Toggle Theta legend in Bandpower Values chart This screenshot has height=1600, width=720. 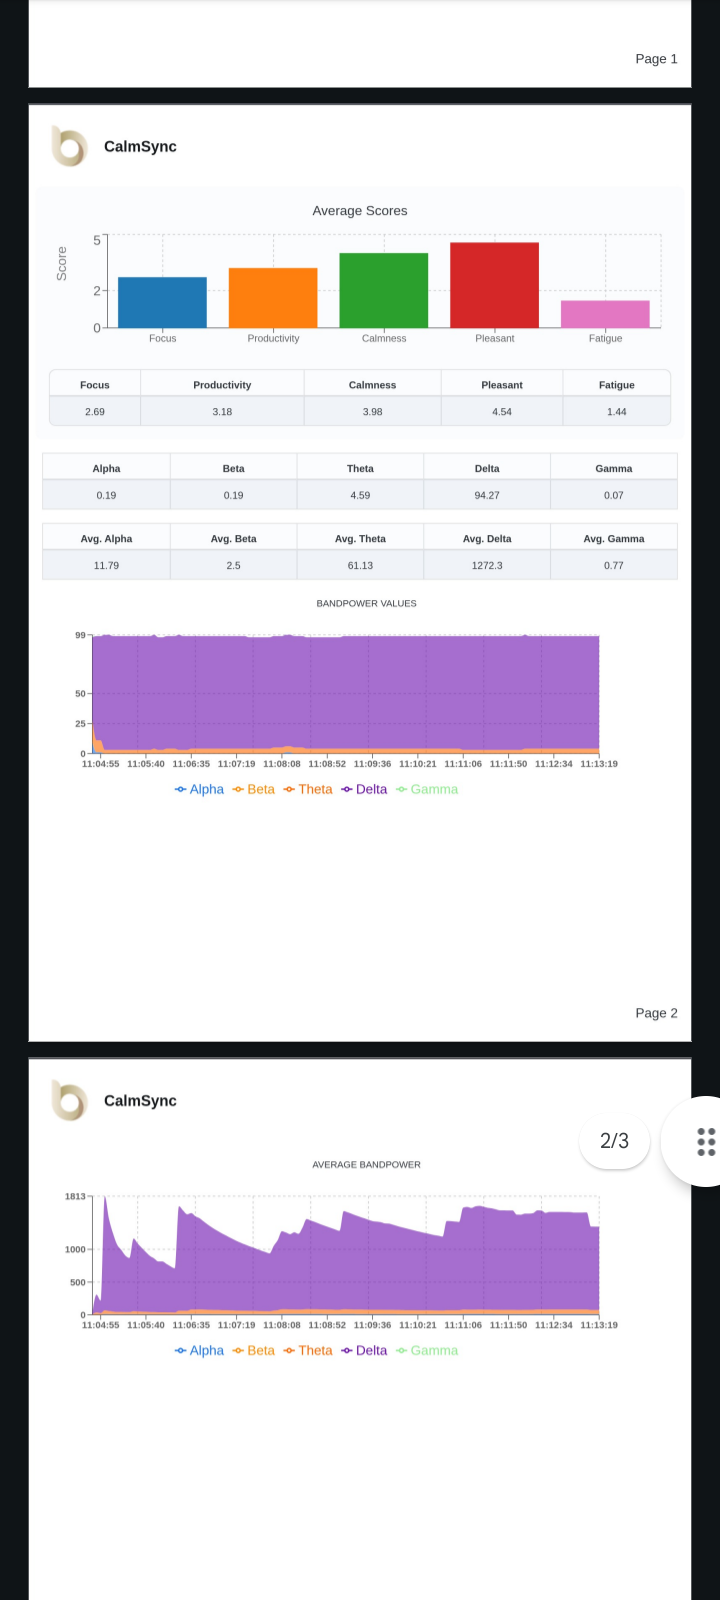(307, 789)
